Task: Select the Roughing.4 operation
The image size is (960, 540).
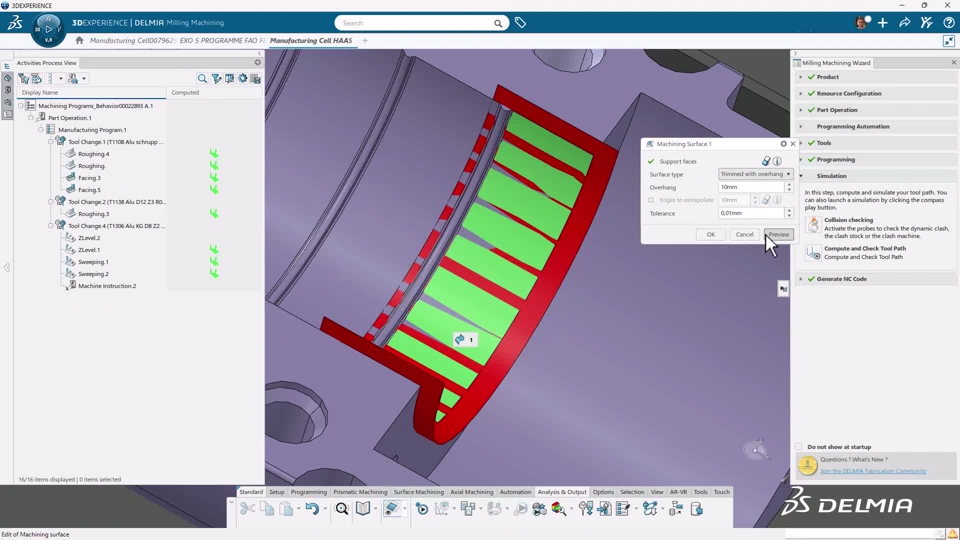Action: click(x=94, y=154)
